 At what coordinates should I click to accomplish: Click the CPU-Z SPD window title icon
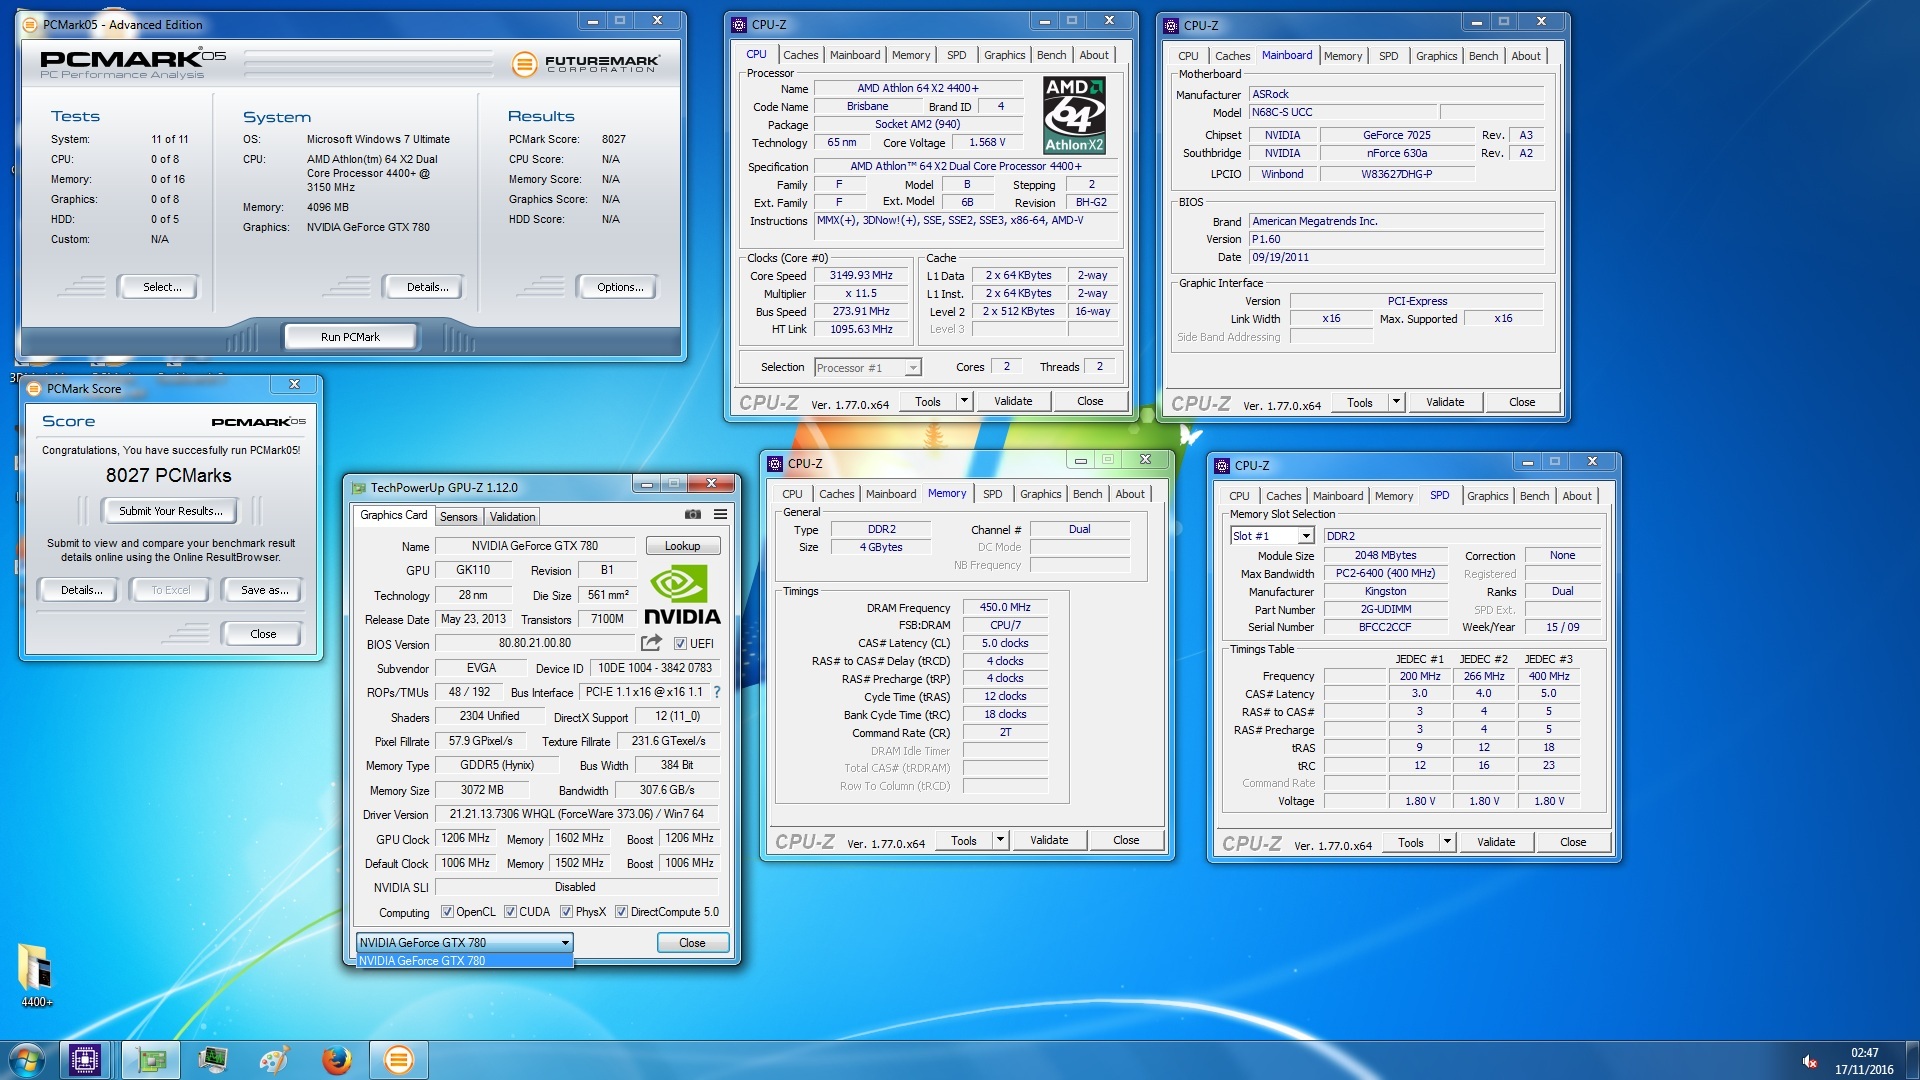tap(1222, 466)
